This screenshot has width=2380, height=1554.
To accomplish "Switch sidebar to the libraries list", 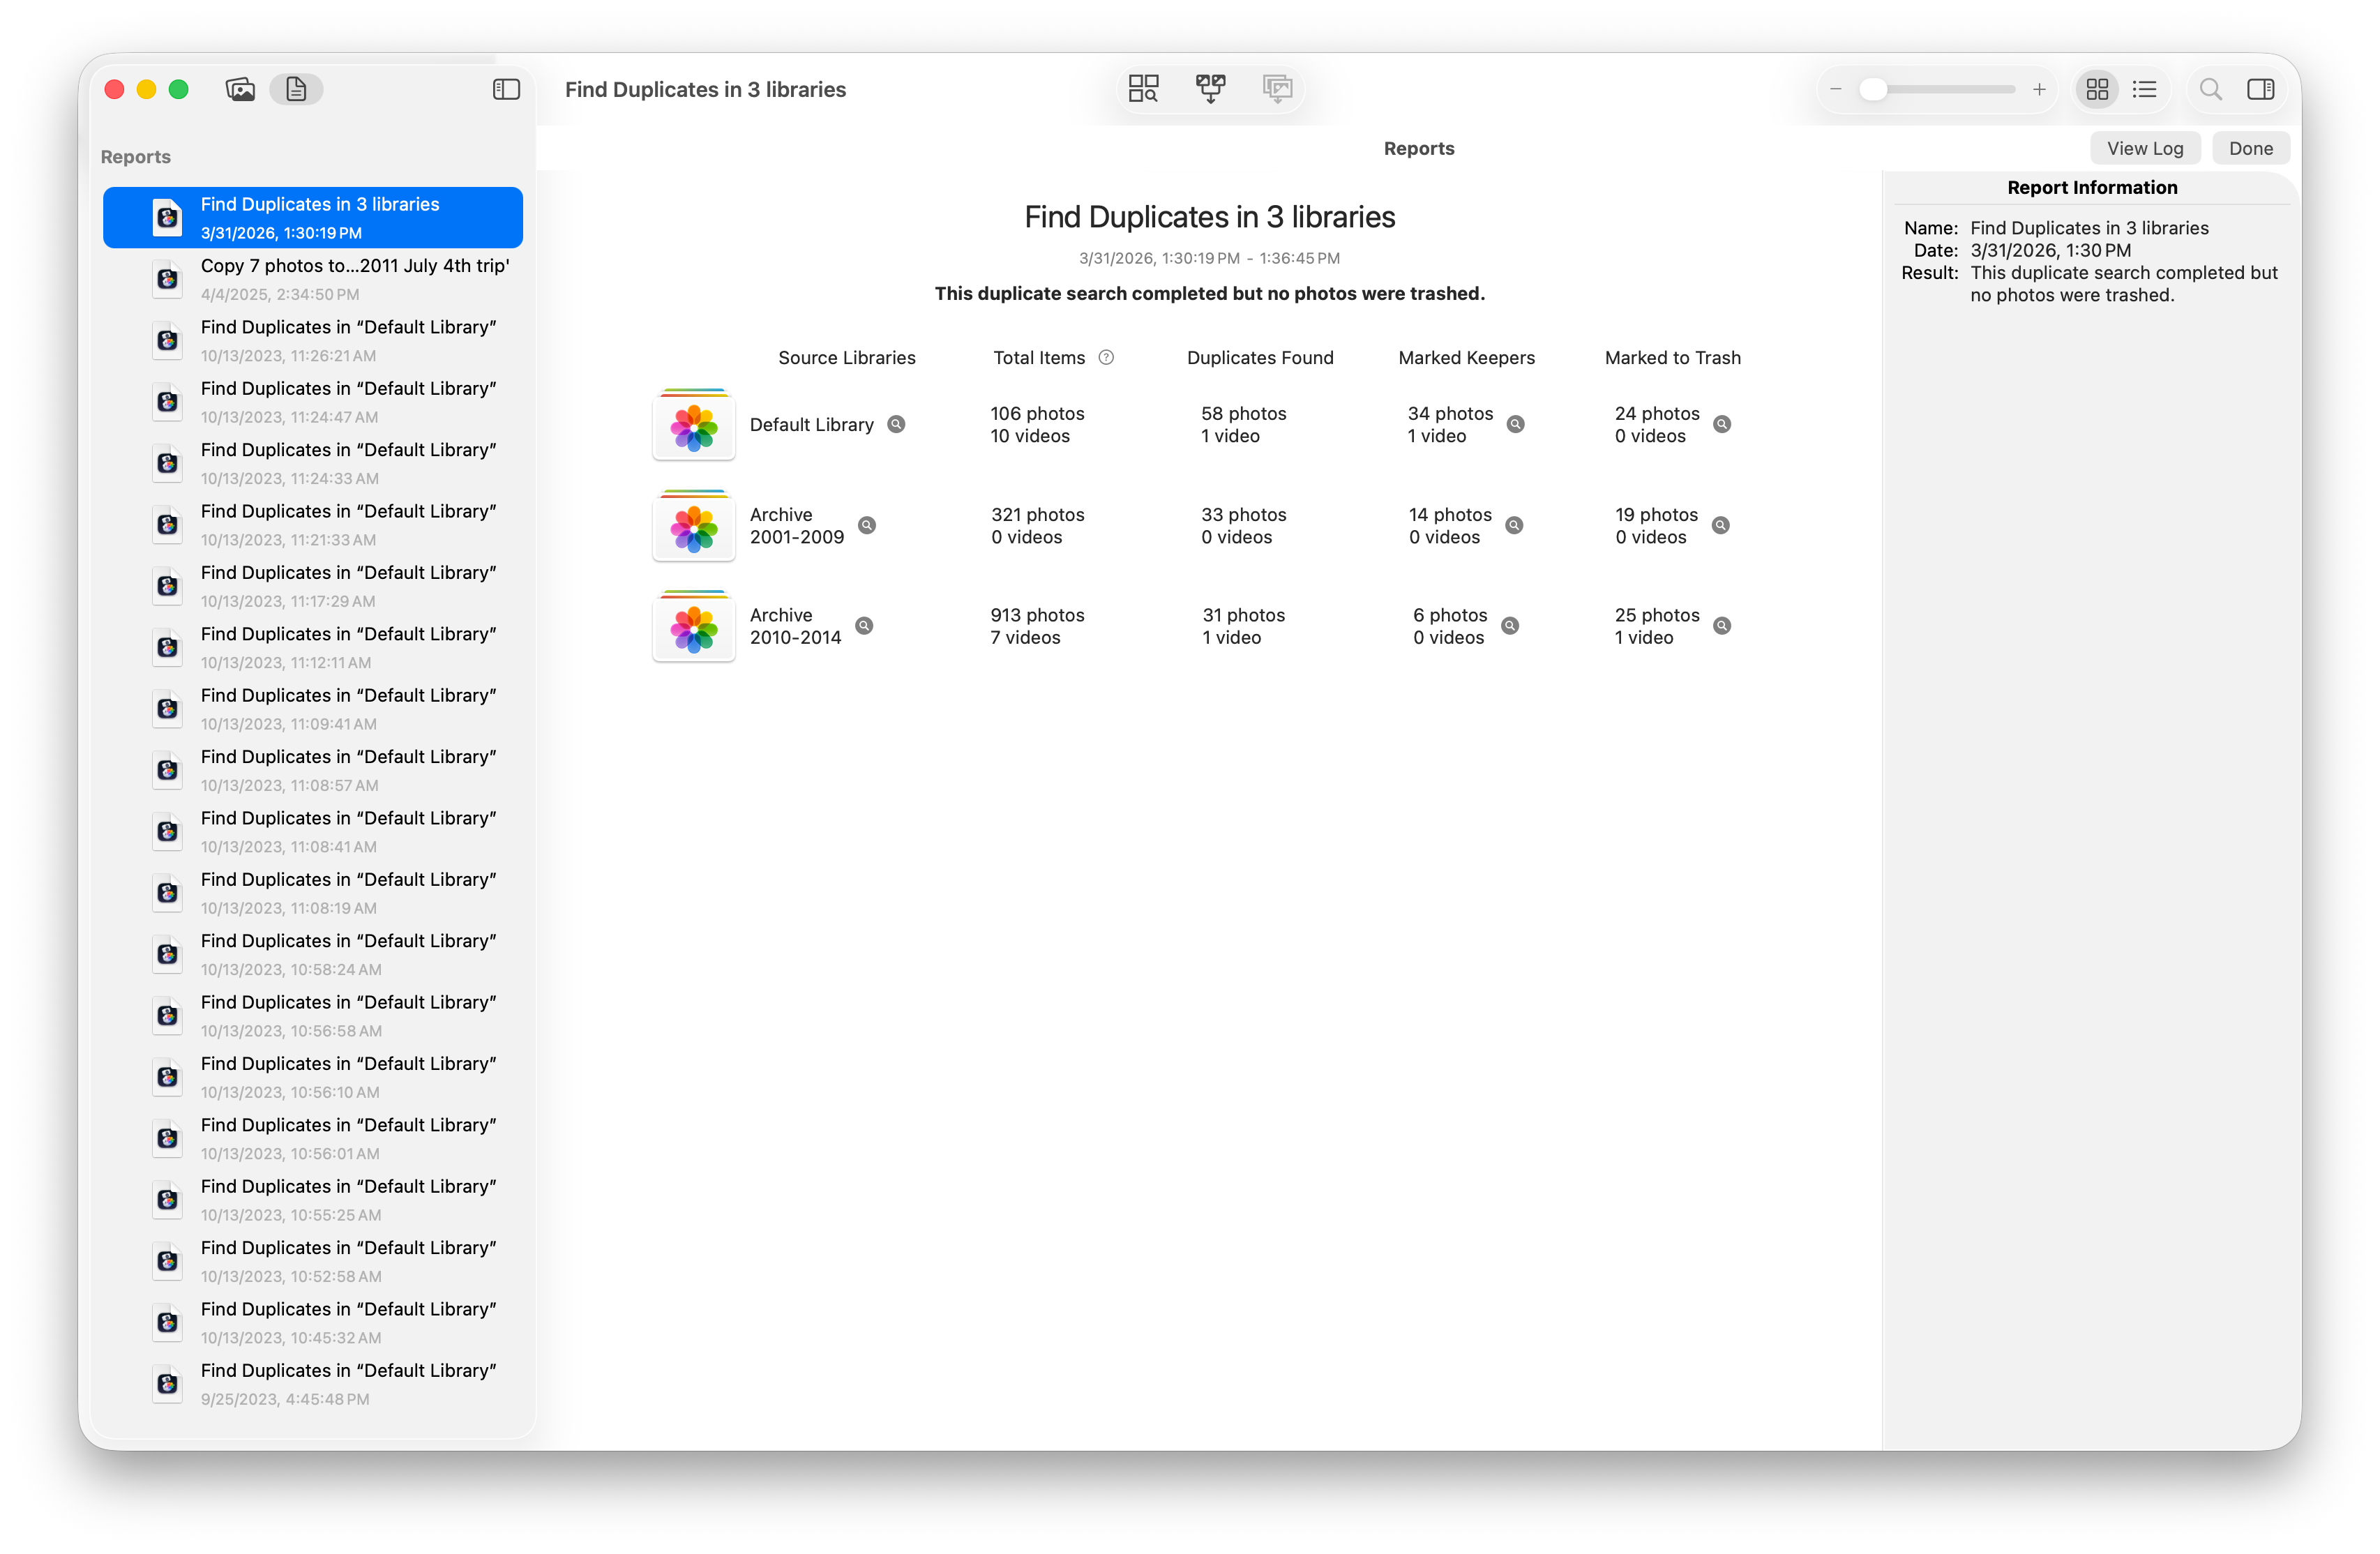I will tap(240, 90).
